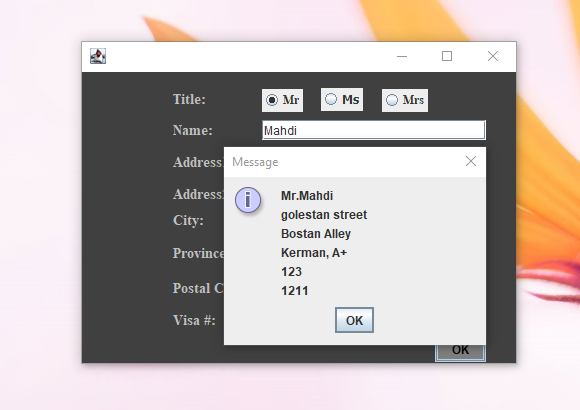Close the main form window
Image resolution: width=580 pixels, height=410 pixels.
(x=493, y=56)
